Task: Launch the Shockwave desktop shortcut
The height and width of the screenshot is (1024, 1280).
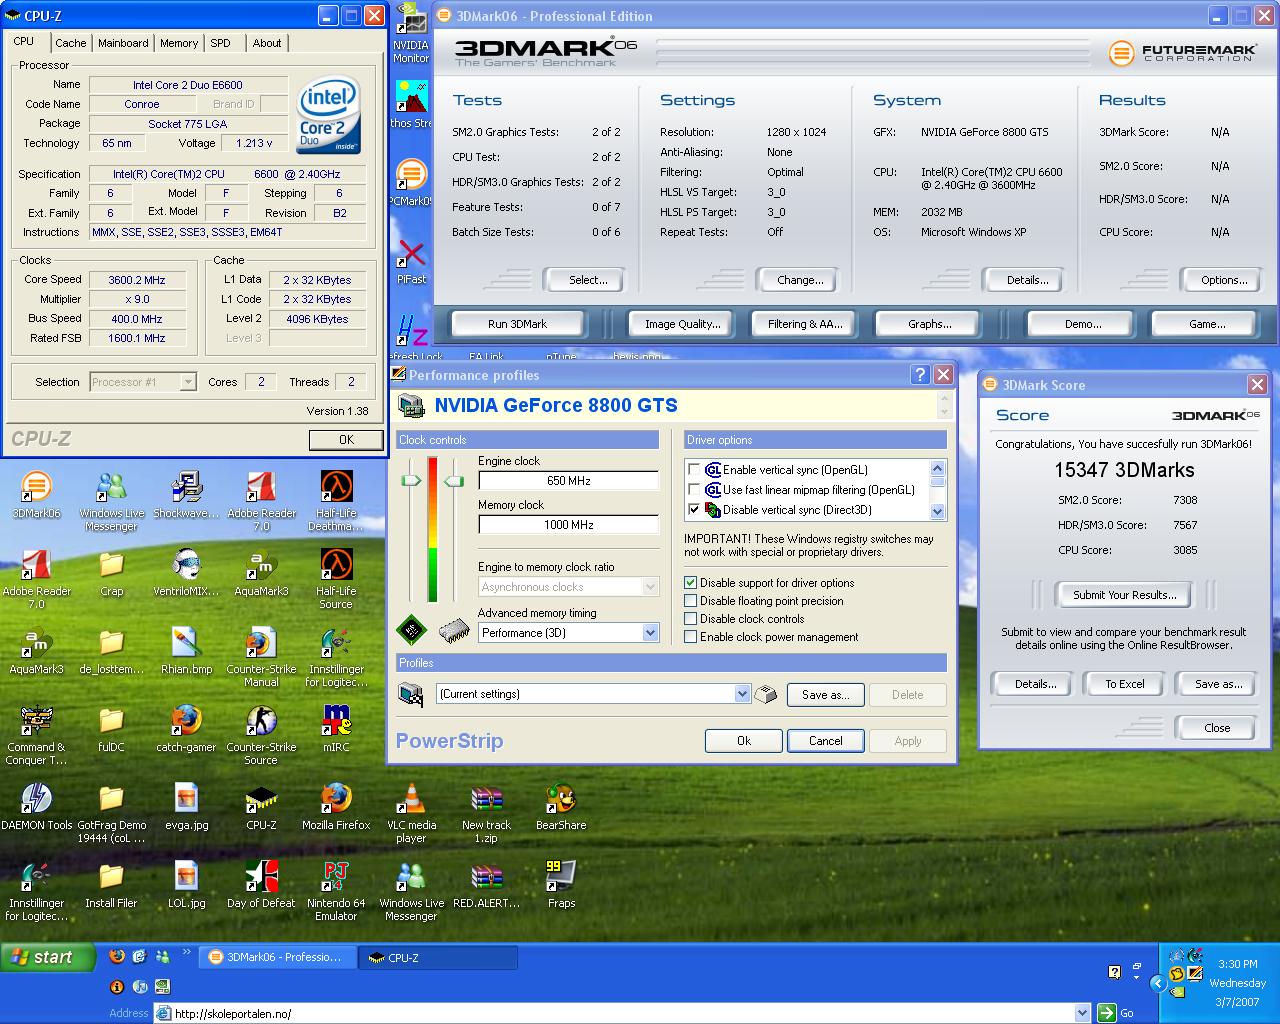Action: click(186, 488)
